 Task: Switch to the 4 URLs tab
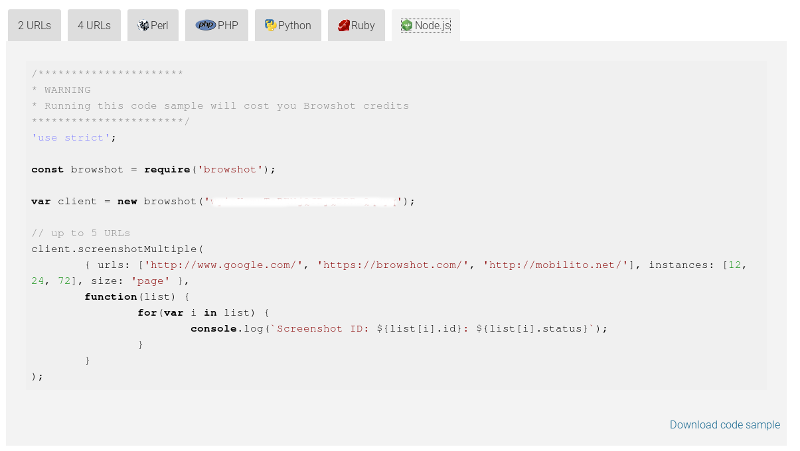point(94,25)
